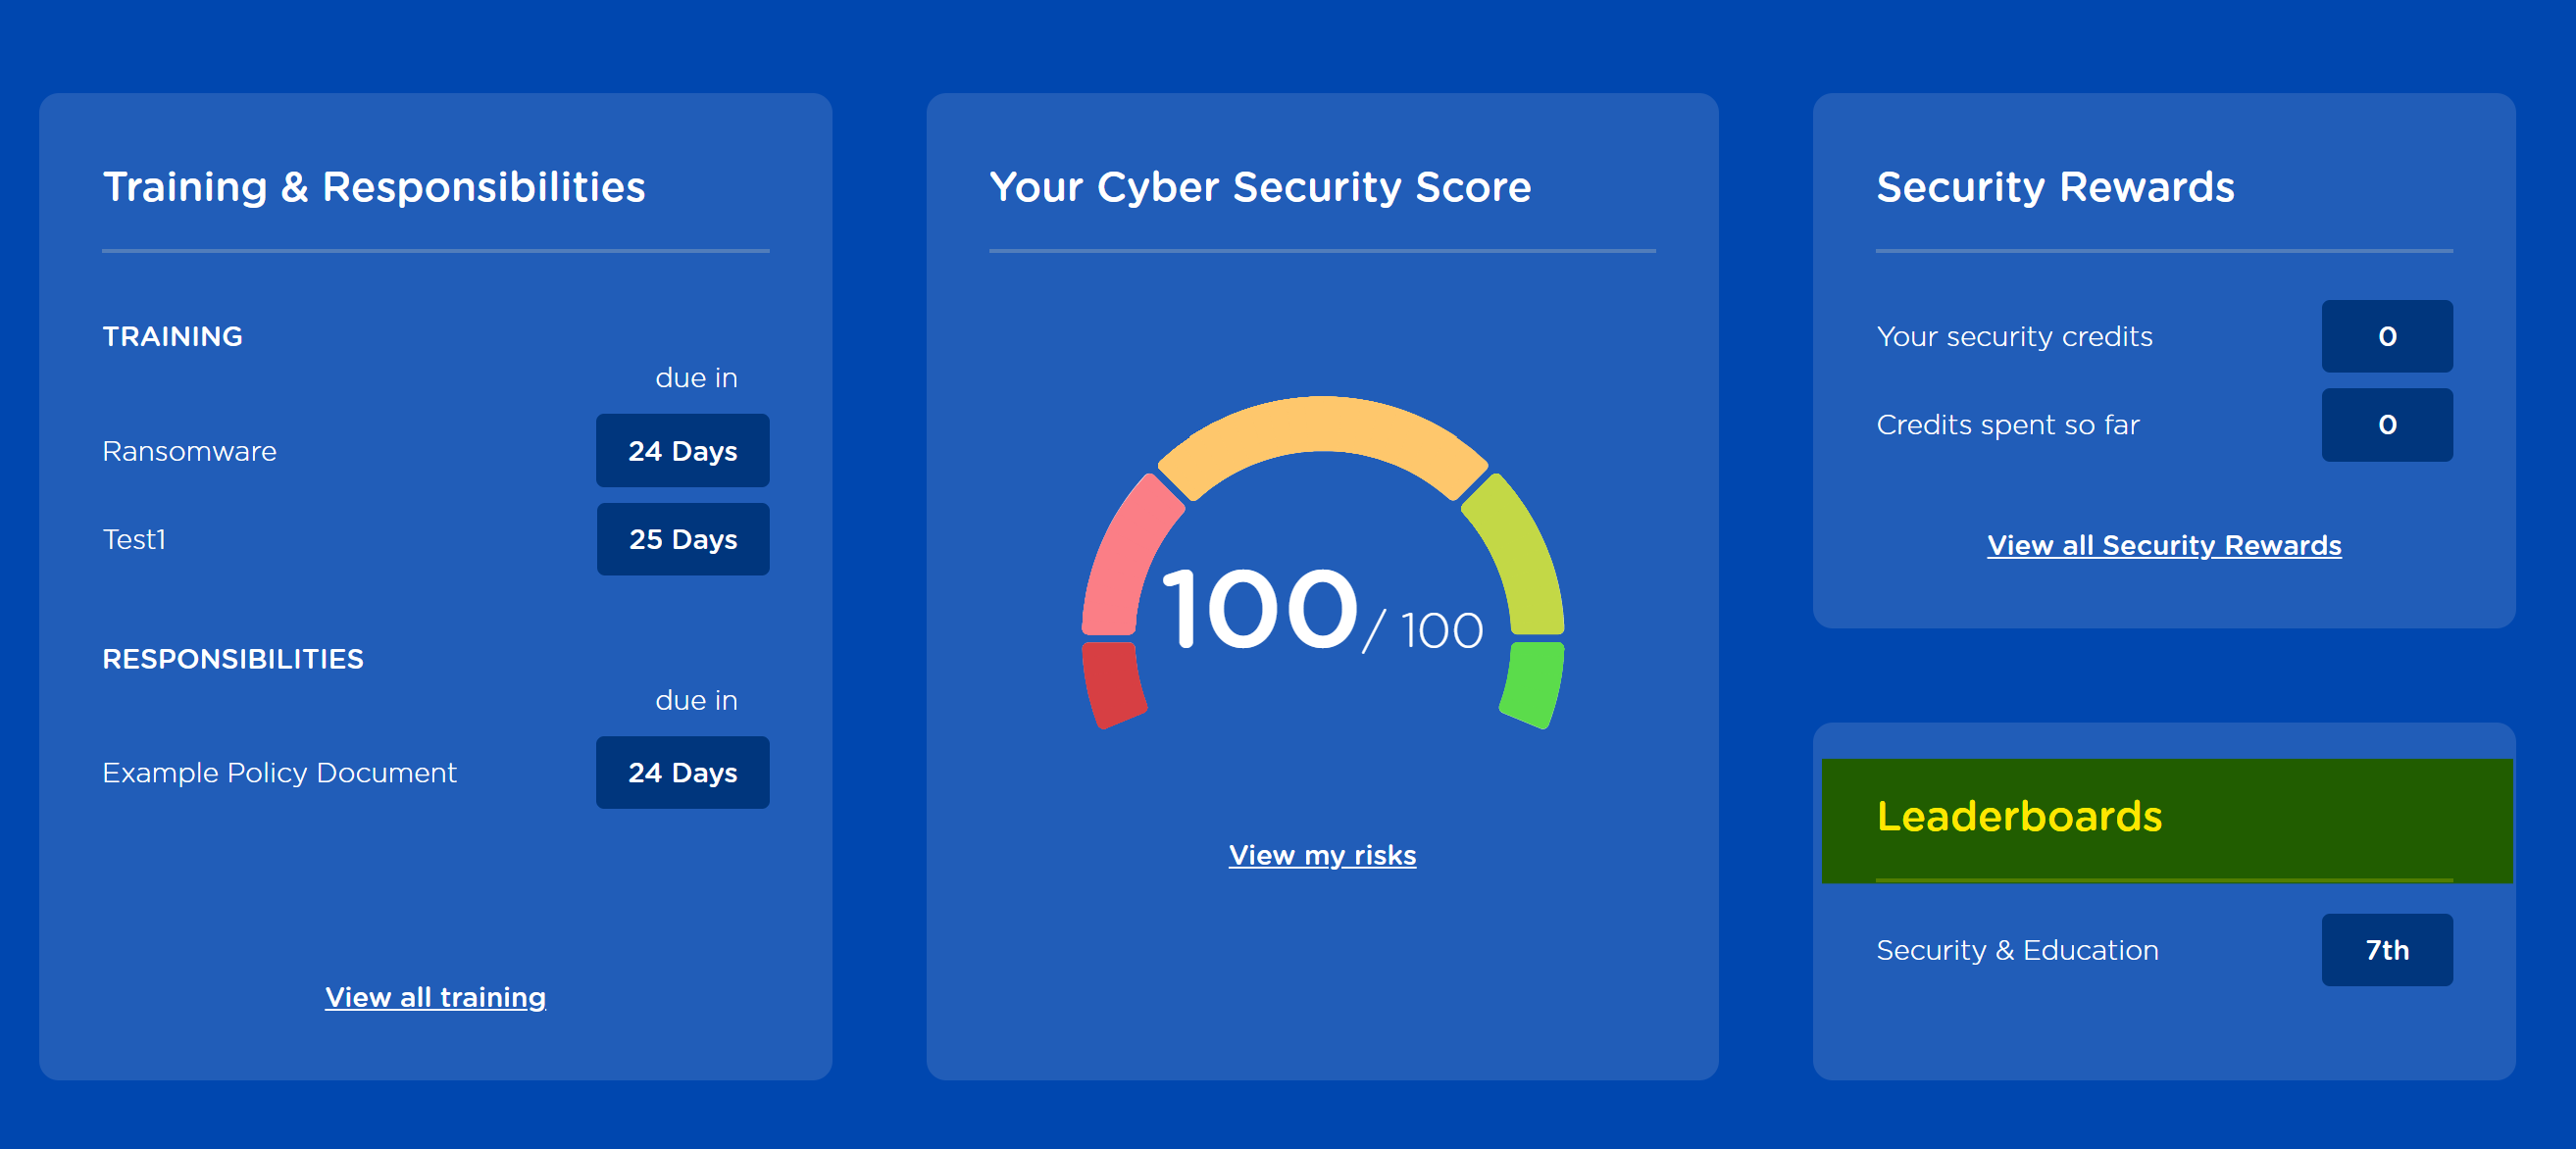This screenshot has width=2576, height=1149.
Task: Click the Your security credits value box
Action: pos(2387,336)
